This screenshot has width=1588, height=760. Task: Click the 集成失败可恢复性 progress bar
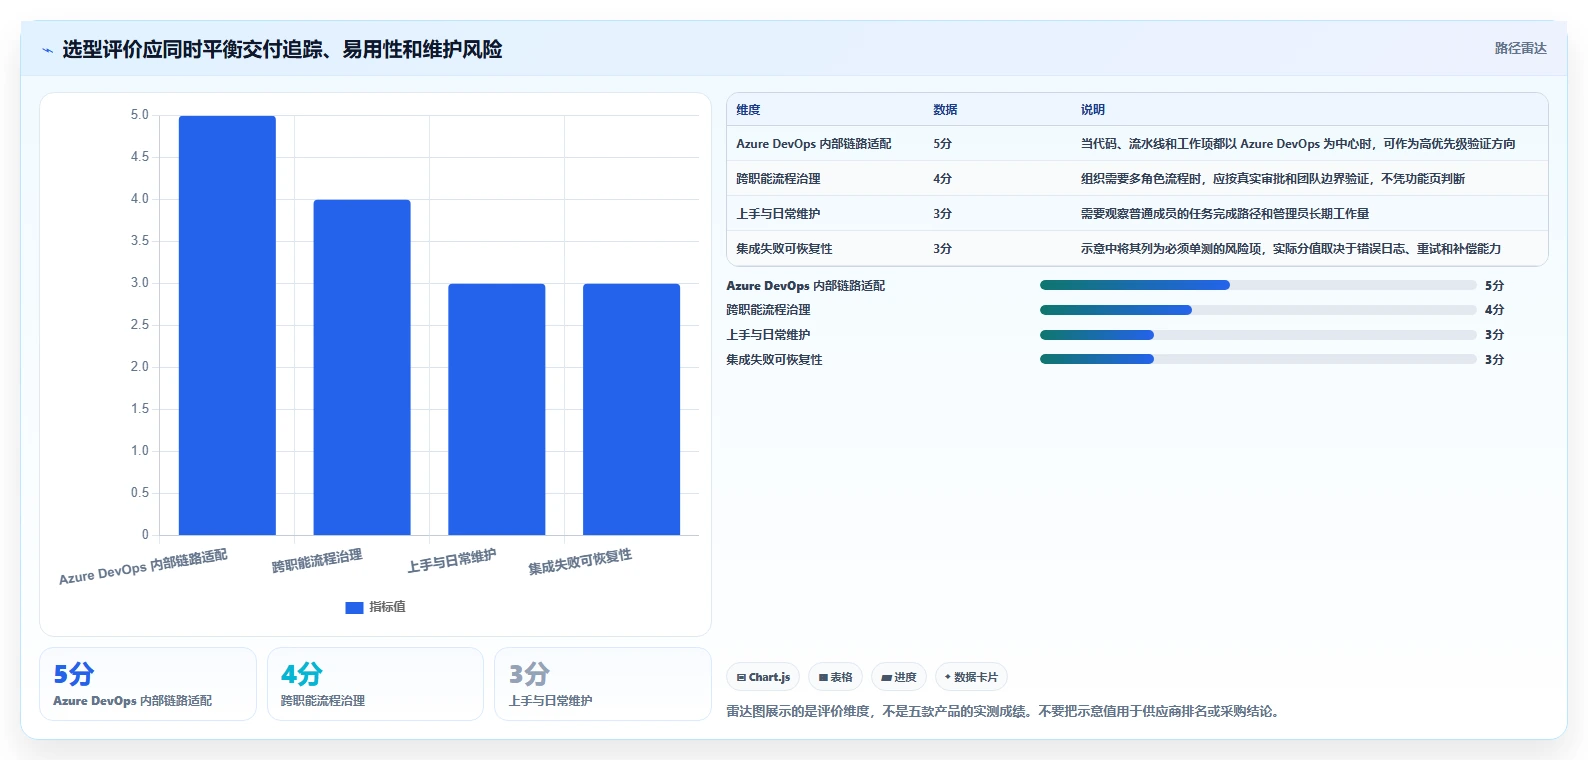(1258, 359)
